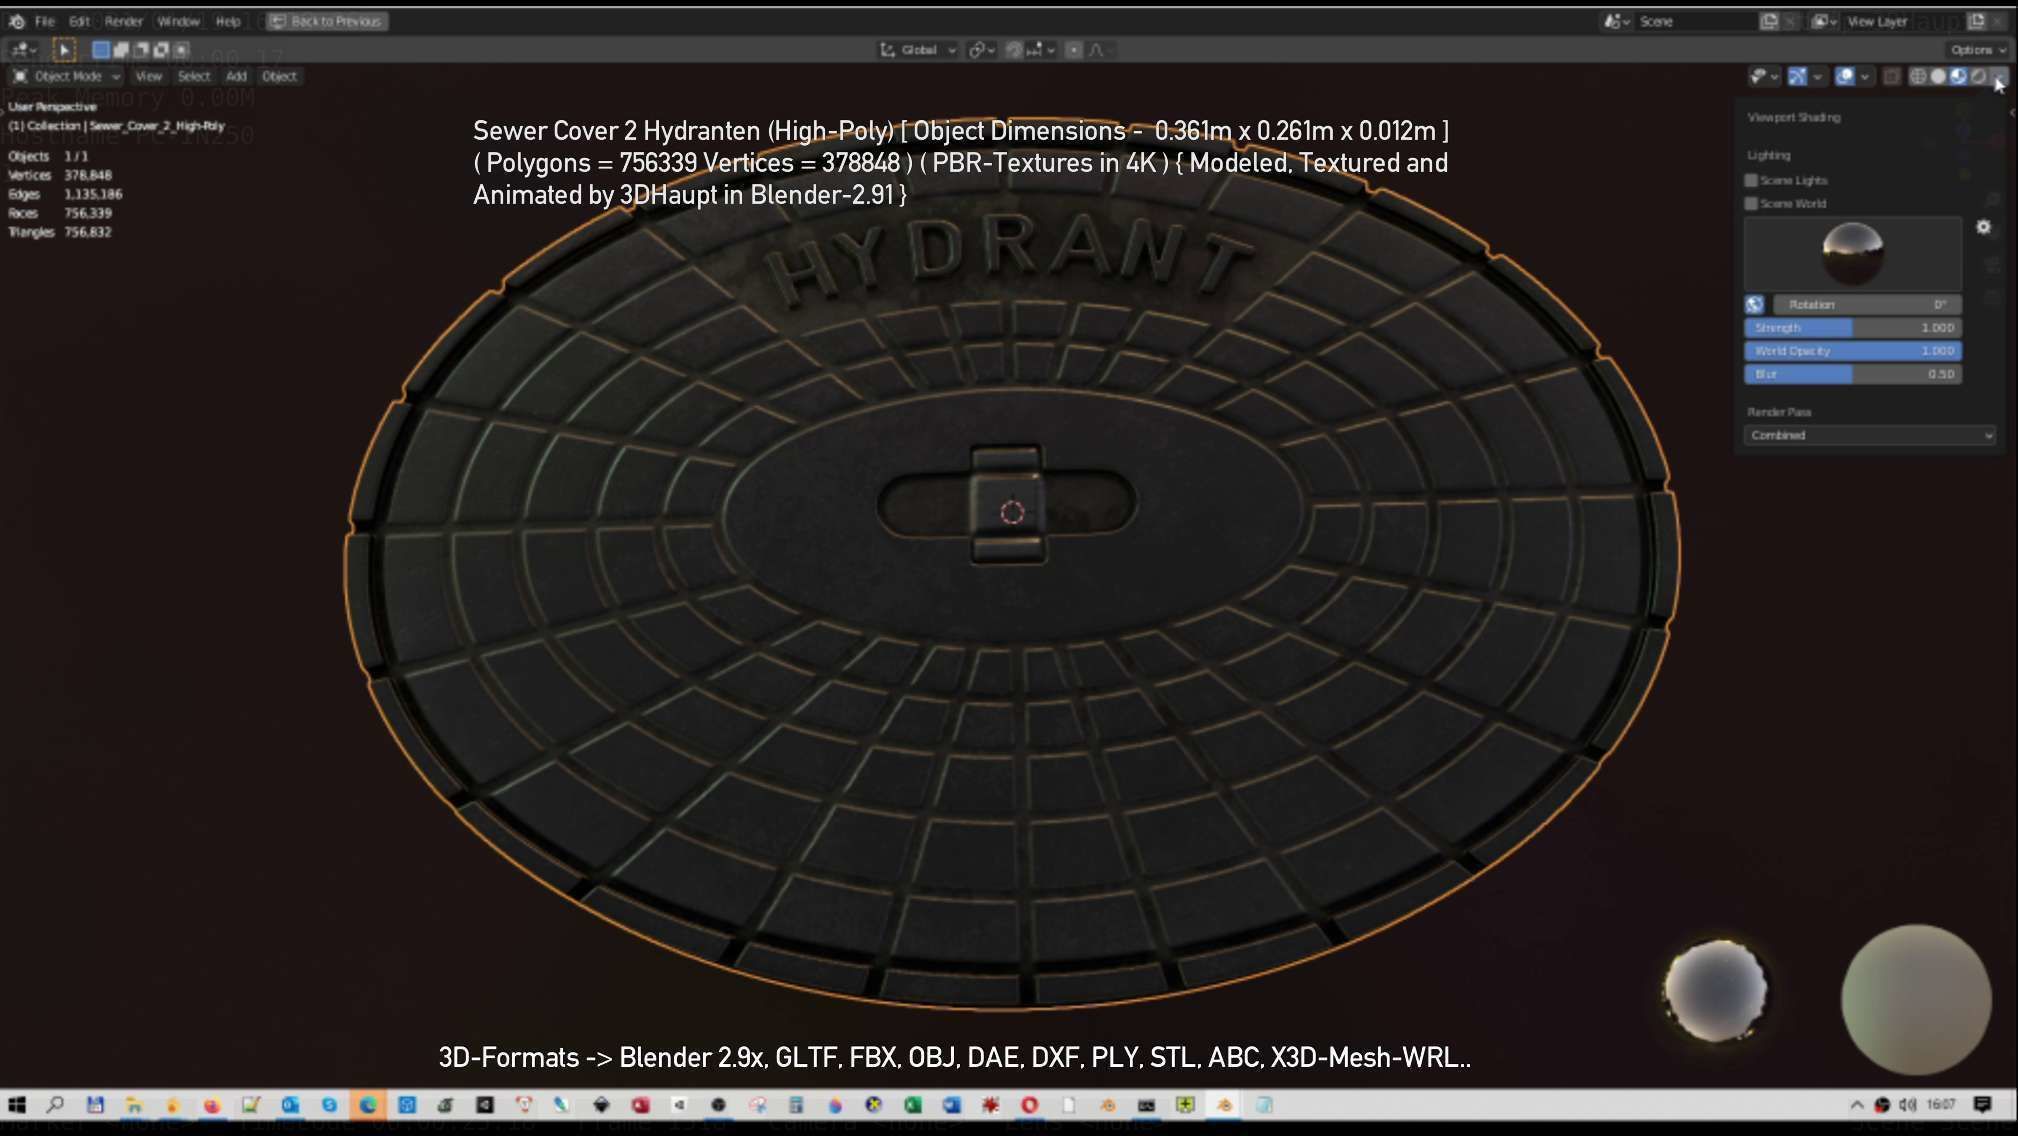
Task: Open proportional editing falloff selector
Action: (x=1100, y=49)
